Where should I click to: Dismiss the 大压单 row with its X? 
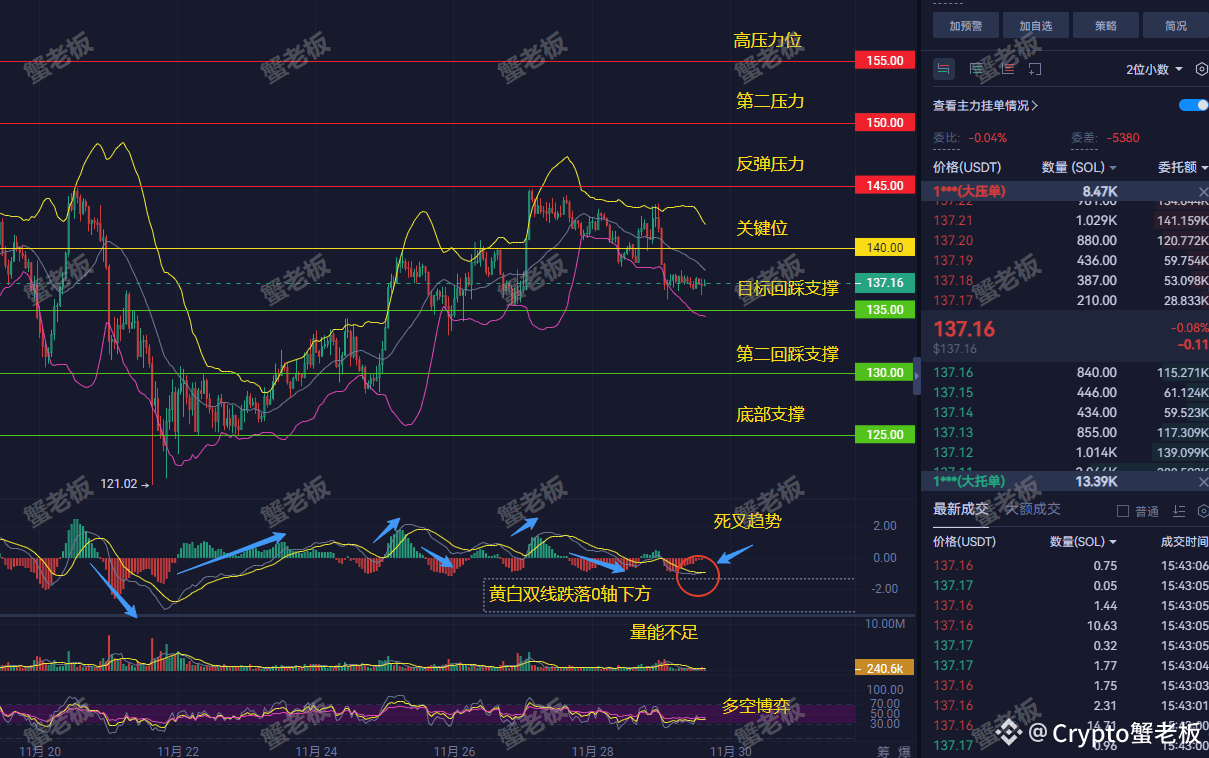point(1203,191)
